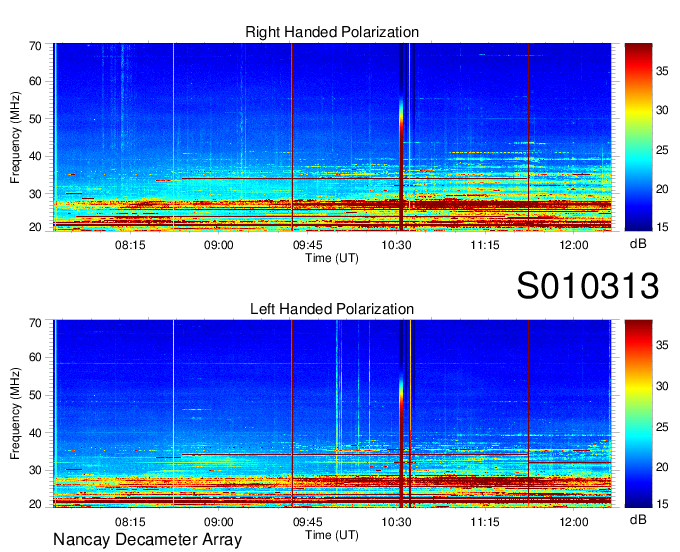Click "70" frequency tick of Right Handed plot

tap(35, 46)
